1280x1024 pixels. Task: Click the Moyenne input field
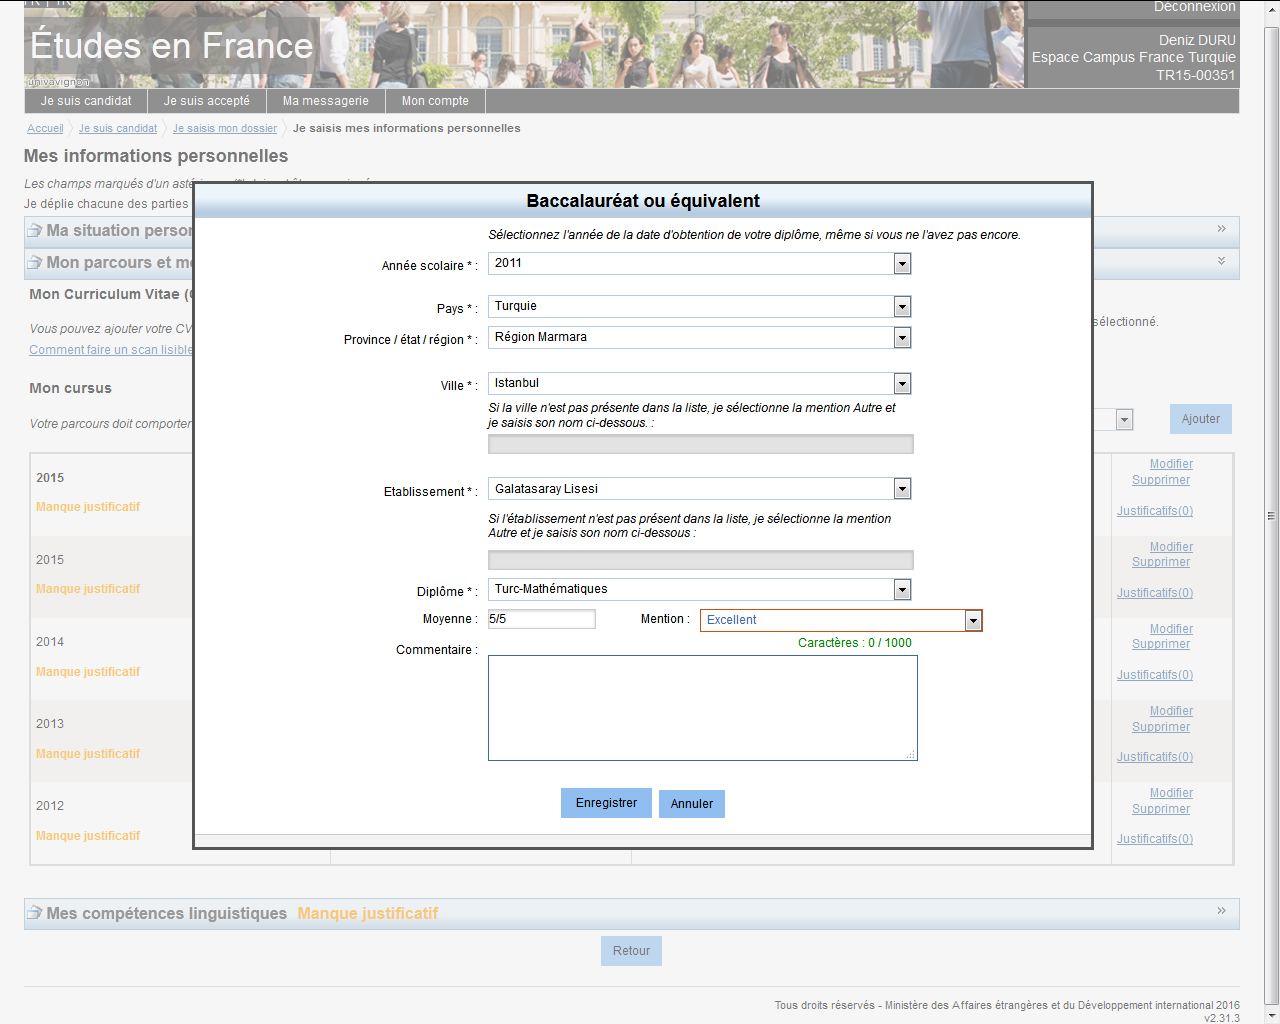[x=542, y=619]
